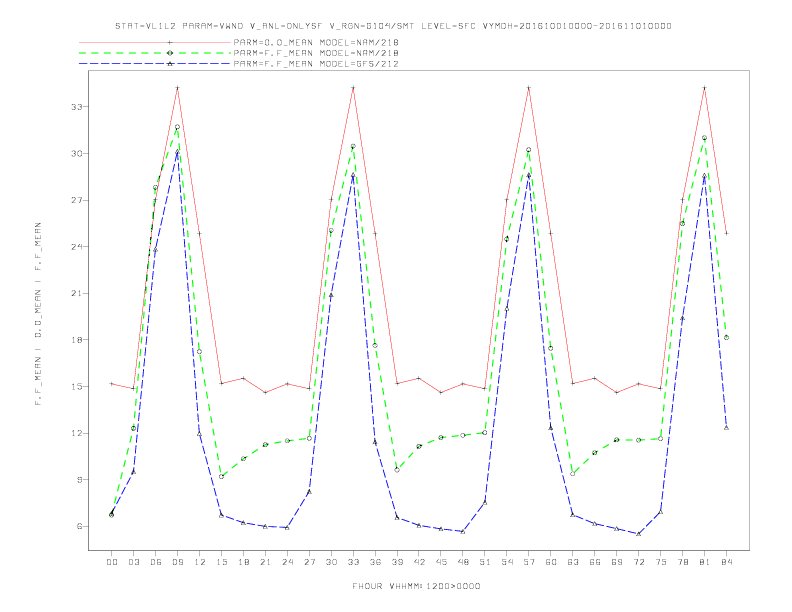This screenshot has height=612, width=792.
Task: Click y-axis tick label 6
Action: pyautogui.click(x=79, y=526)
